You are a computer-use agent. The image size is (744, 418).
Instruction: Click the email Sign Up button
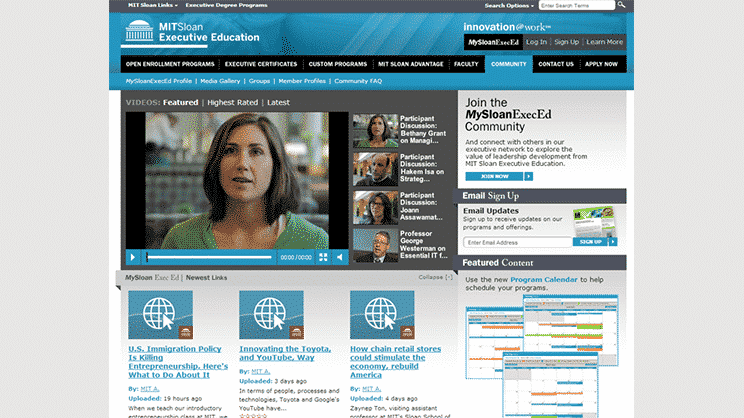pyautogui.click(x=590, y=242)
